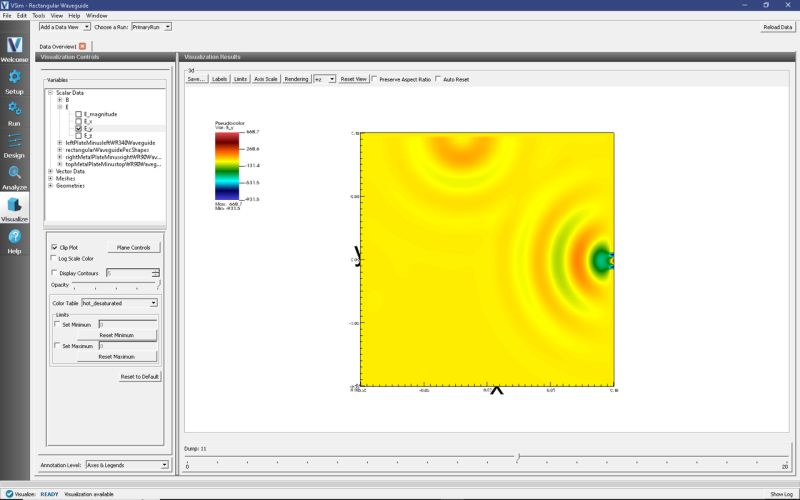The width and height of the screenshot is (800, 500).
Task: Open the Design section icon
Action: click(x=14, y=141)
